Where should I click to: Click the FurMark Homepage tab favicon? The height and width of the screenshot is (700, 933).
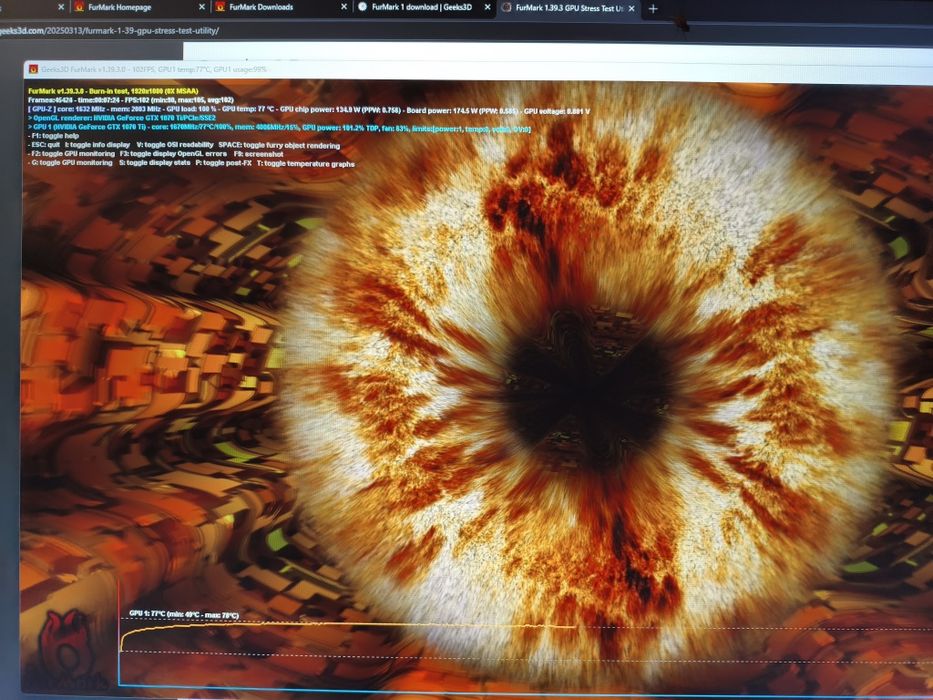79,7
